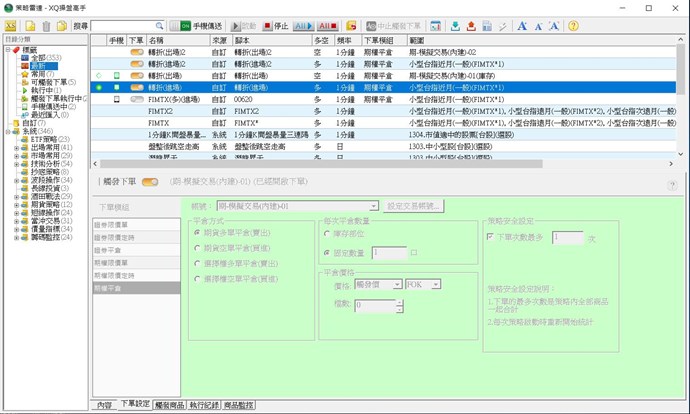
Task: Toggle the 觸發下單 switch in lower panel
Action: point(151,182)
